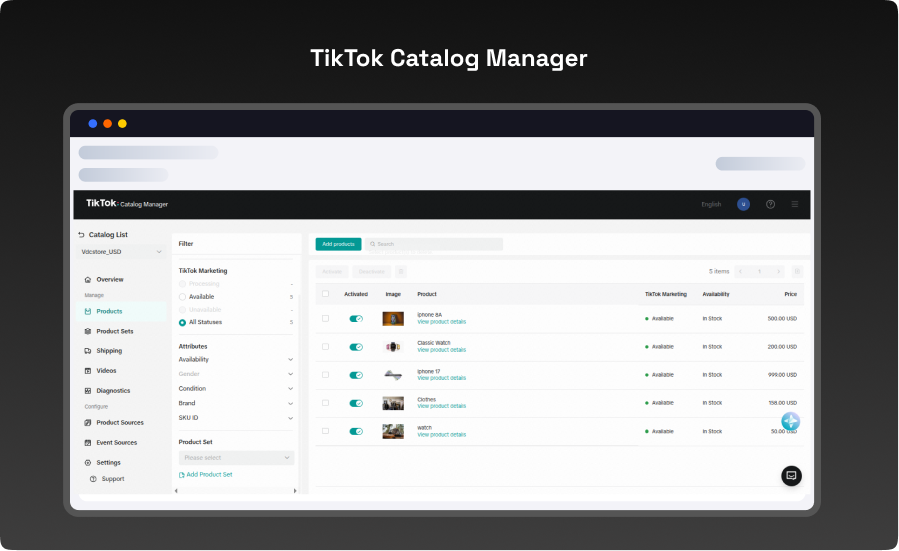Open Product Sets in the sidebar
This screenshot has width=899, height=551.
click(x=114, y=331)
